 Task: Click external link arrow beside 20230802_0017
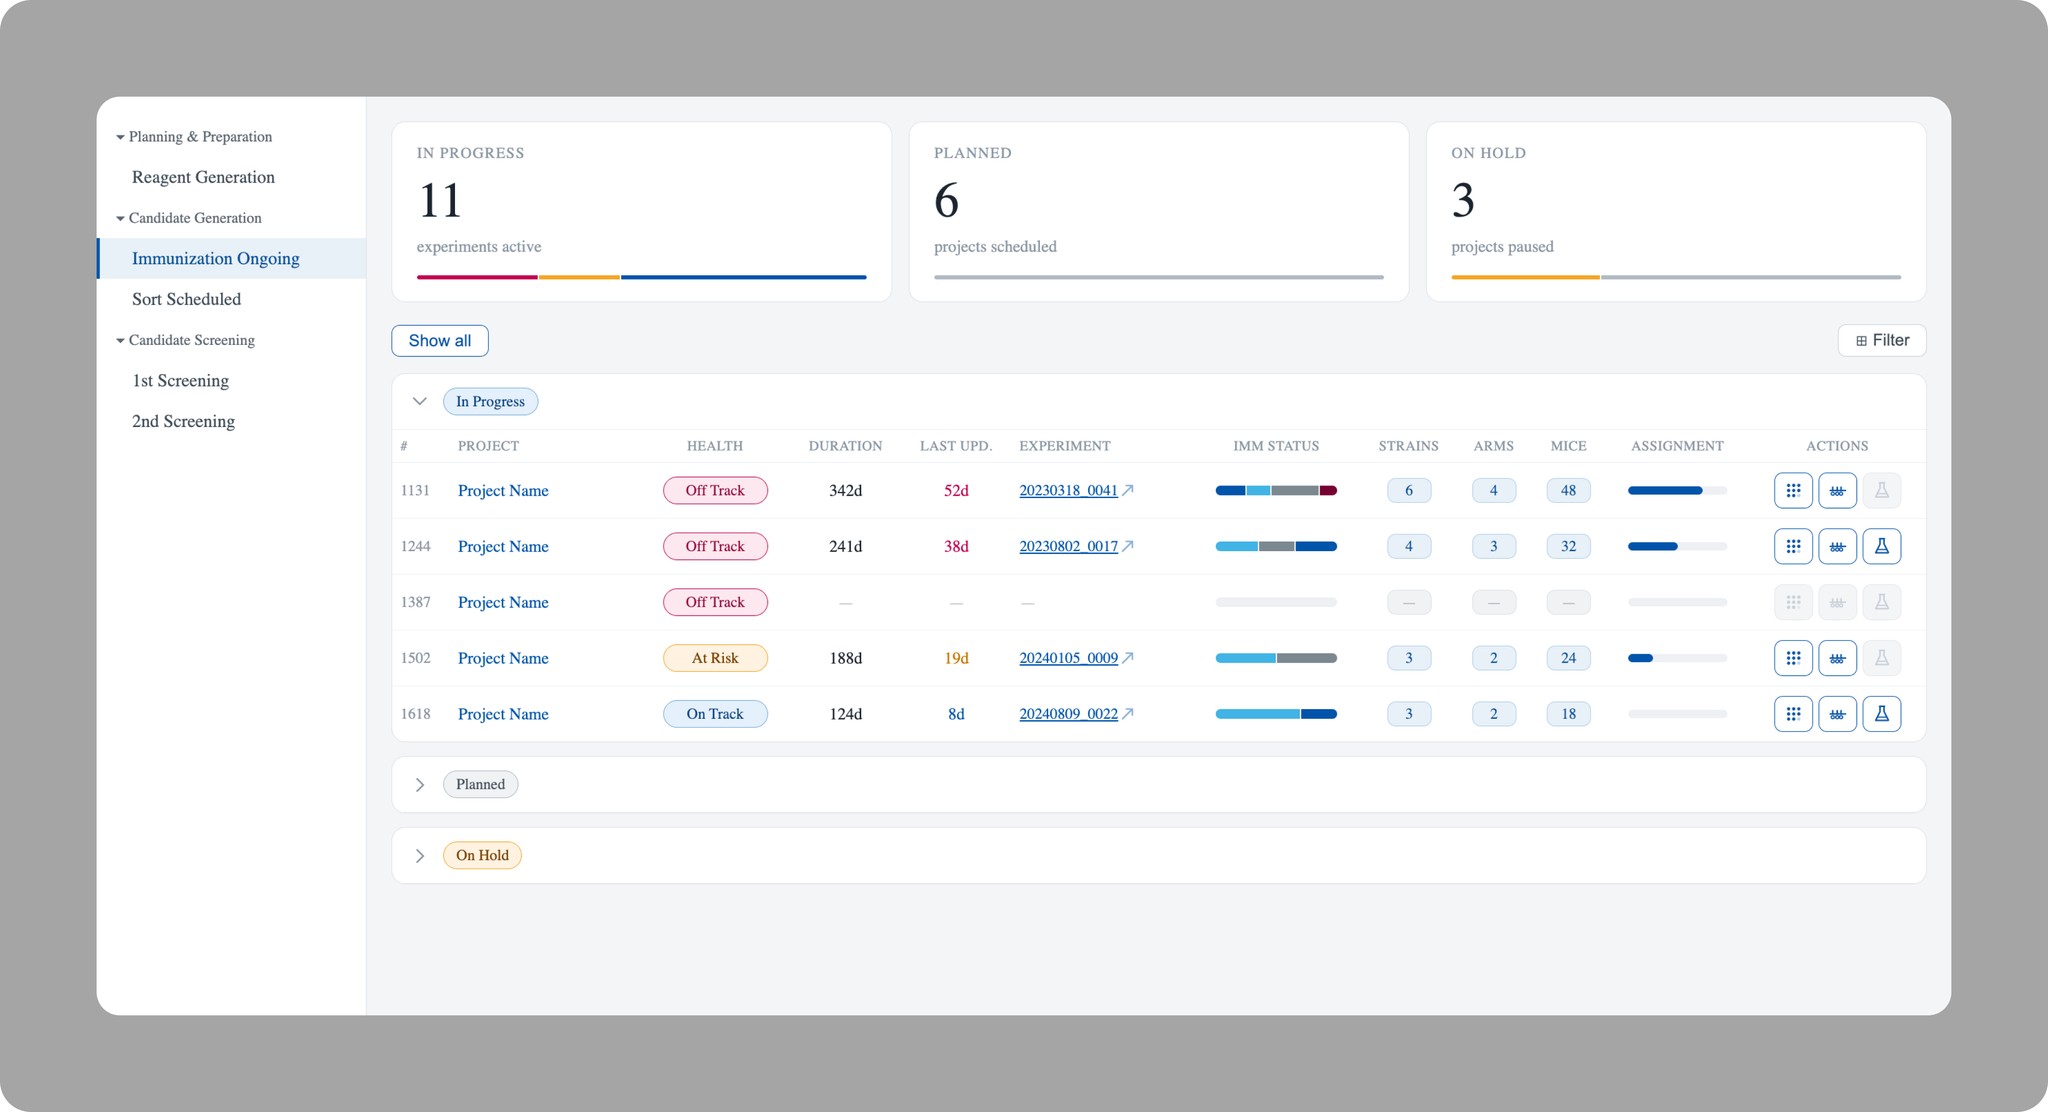[x=1128, y=546]
